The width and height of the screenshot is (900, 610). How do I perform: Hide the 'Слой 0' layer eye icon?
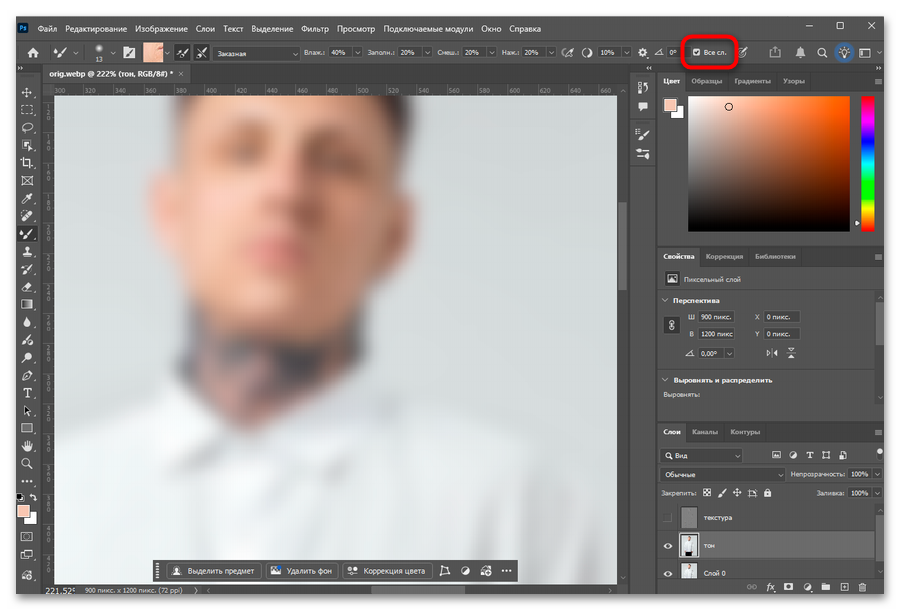click(668, 573)
